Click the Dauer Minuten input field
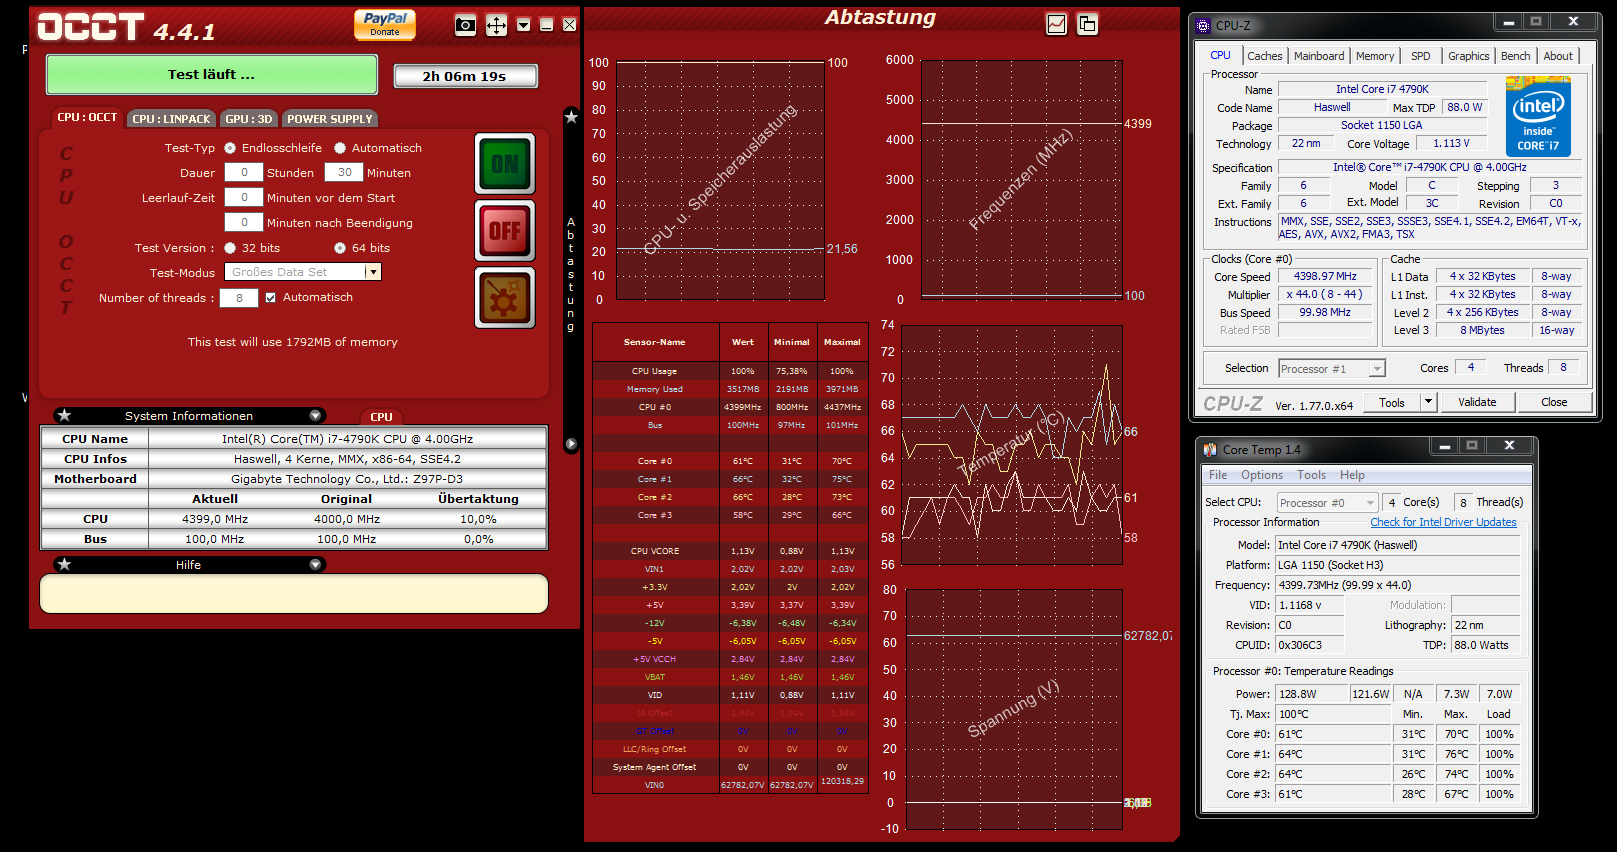The image size is (1617, 852). pos(344,172)
